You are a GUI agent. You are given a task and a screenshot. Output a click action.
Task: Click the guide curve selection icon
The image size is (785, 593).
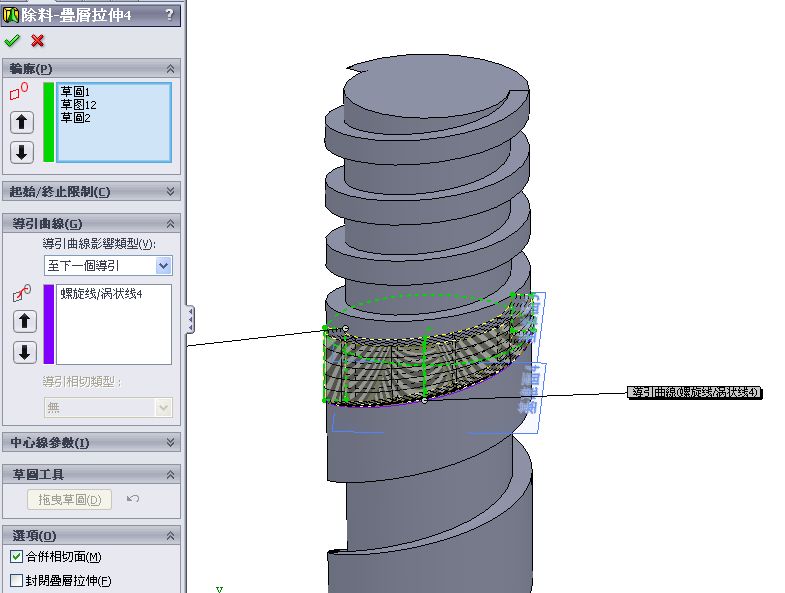22,293
